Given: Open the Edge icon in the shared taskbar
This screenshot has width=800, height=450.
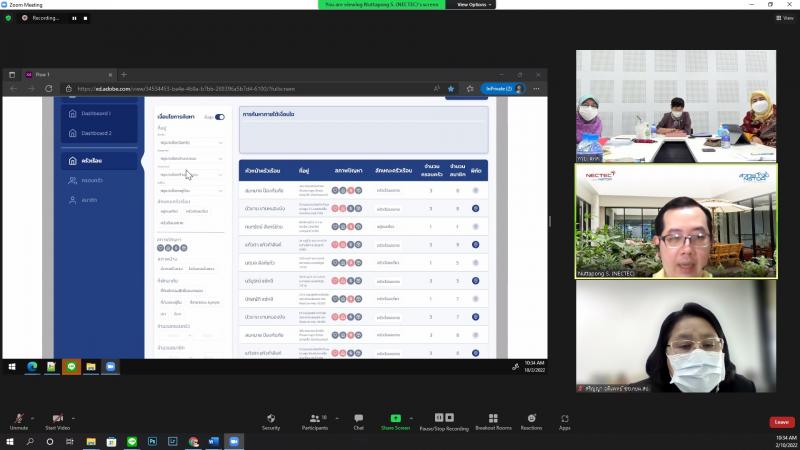Looking at the screenshot, I should pos(32,366).
